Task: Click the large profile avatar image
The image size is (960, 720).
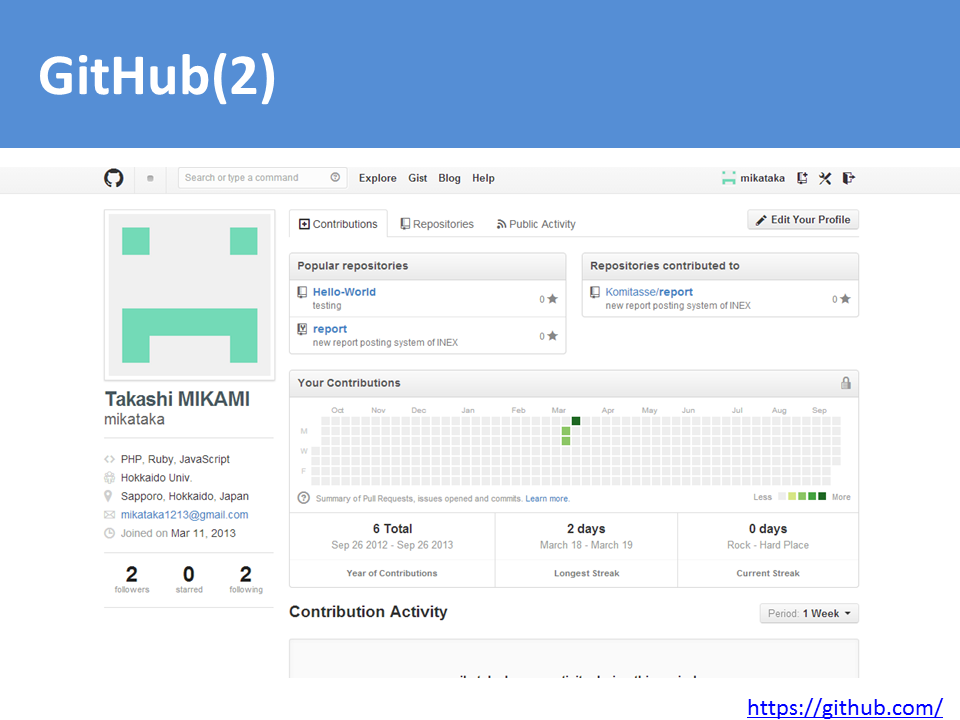Action: [190, 295]
